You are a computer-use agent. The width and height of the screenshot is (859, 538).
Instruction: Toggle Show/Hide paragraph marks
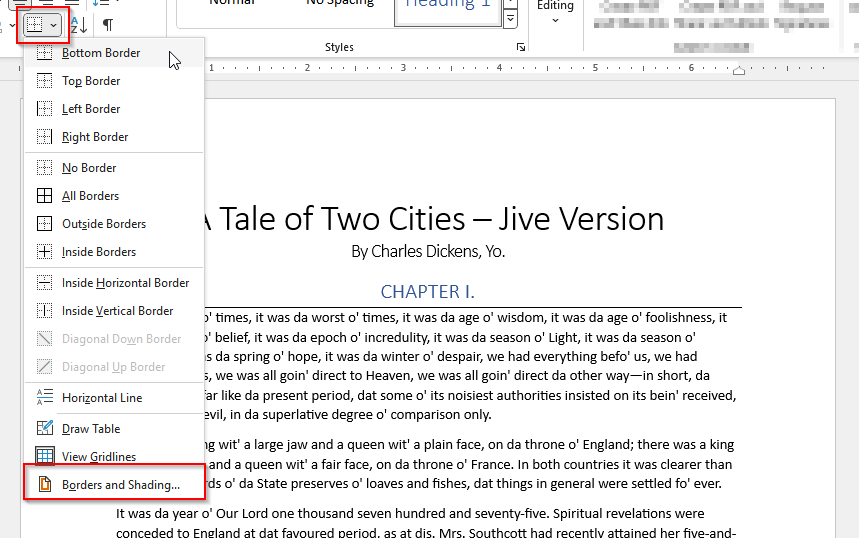click(x=108, y=24)
